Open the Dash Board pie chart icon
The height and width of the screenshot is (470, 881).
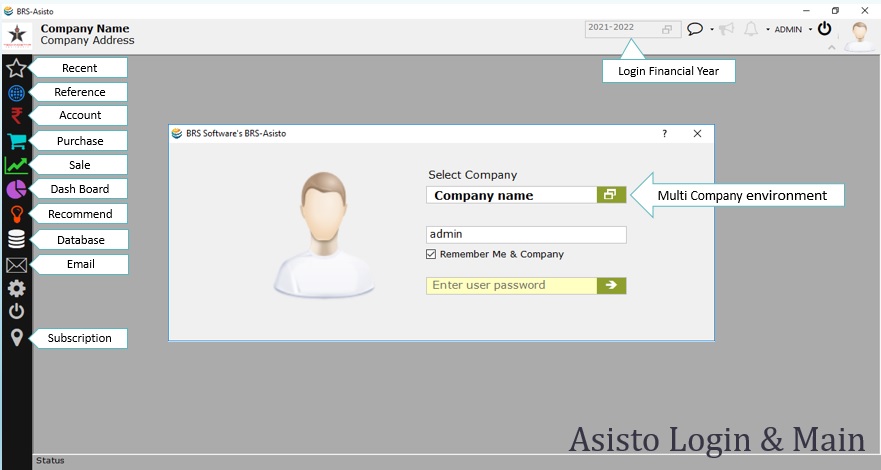pos(17,190)
